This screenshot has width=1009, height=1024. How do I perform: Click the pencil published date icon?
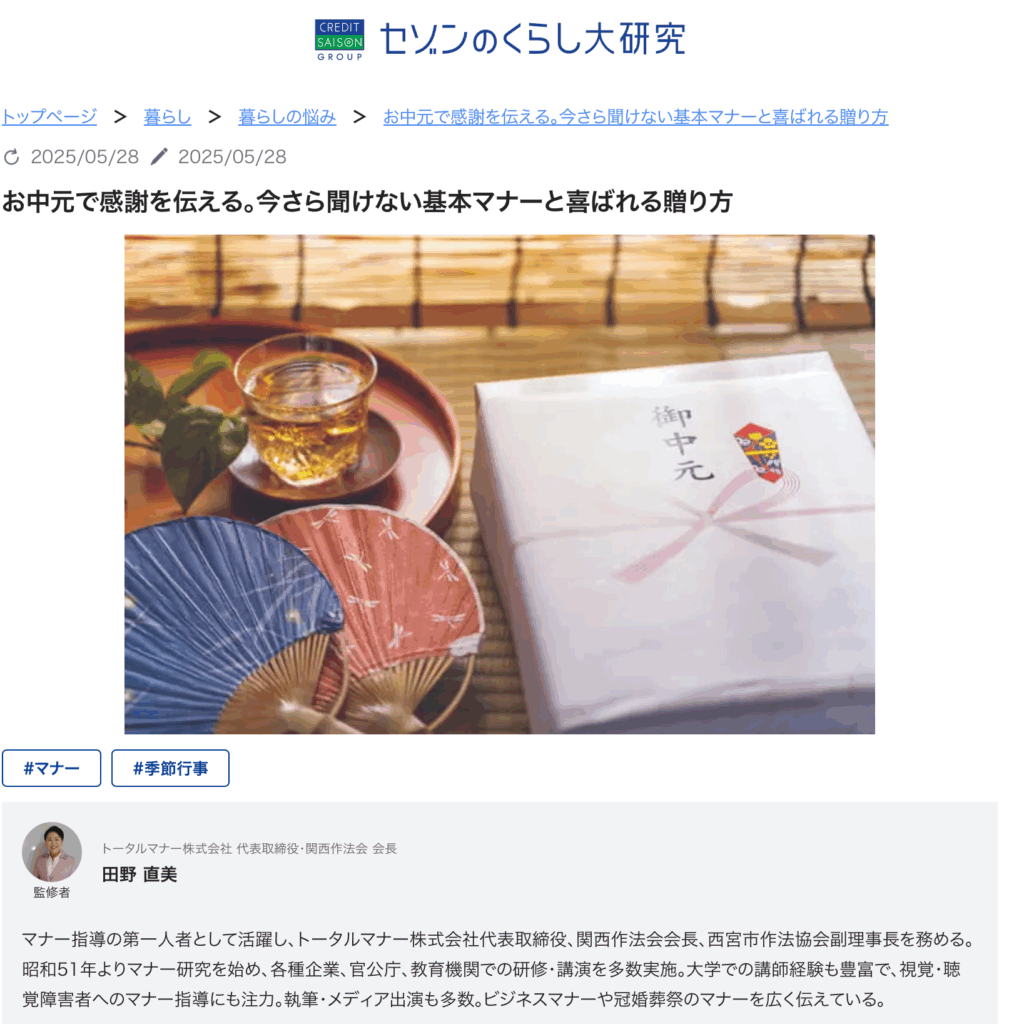click(x=159, y=157)
